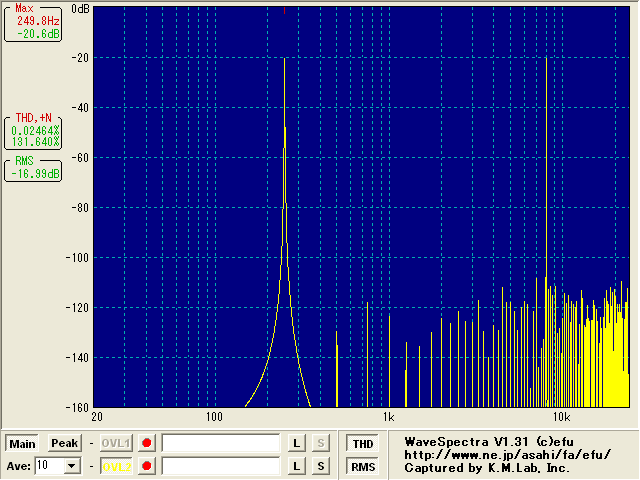Click the 1k frequency axis label

pos(389,417)
